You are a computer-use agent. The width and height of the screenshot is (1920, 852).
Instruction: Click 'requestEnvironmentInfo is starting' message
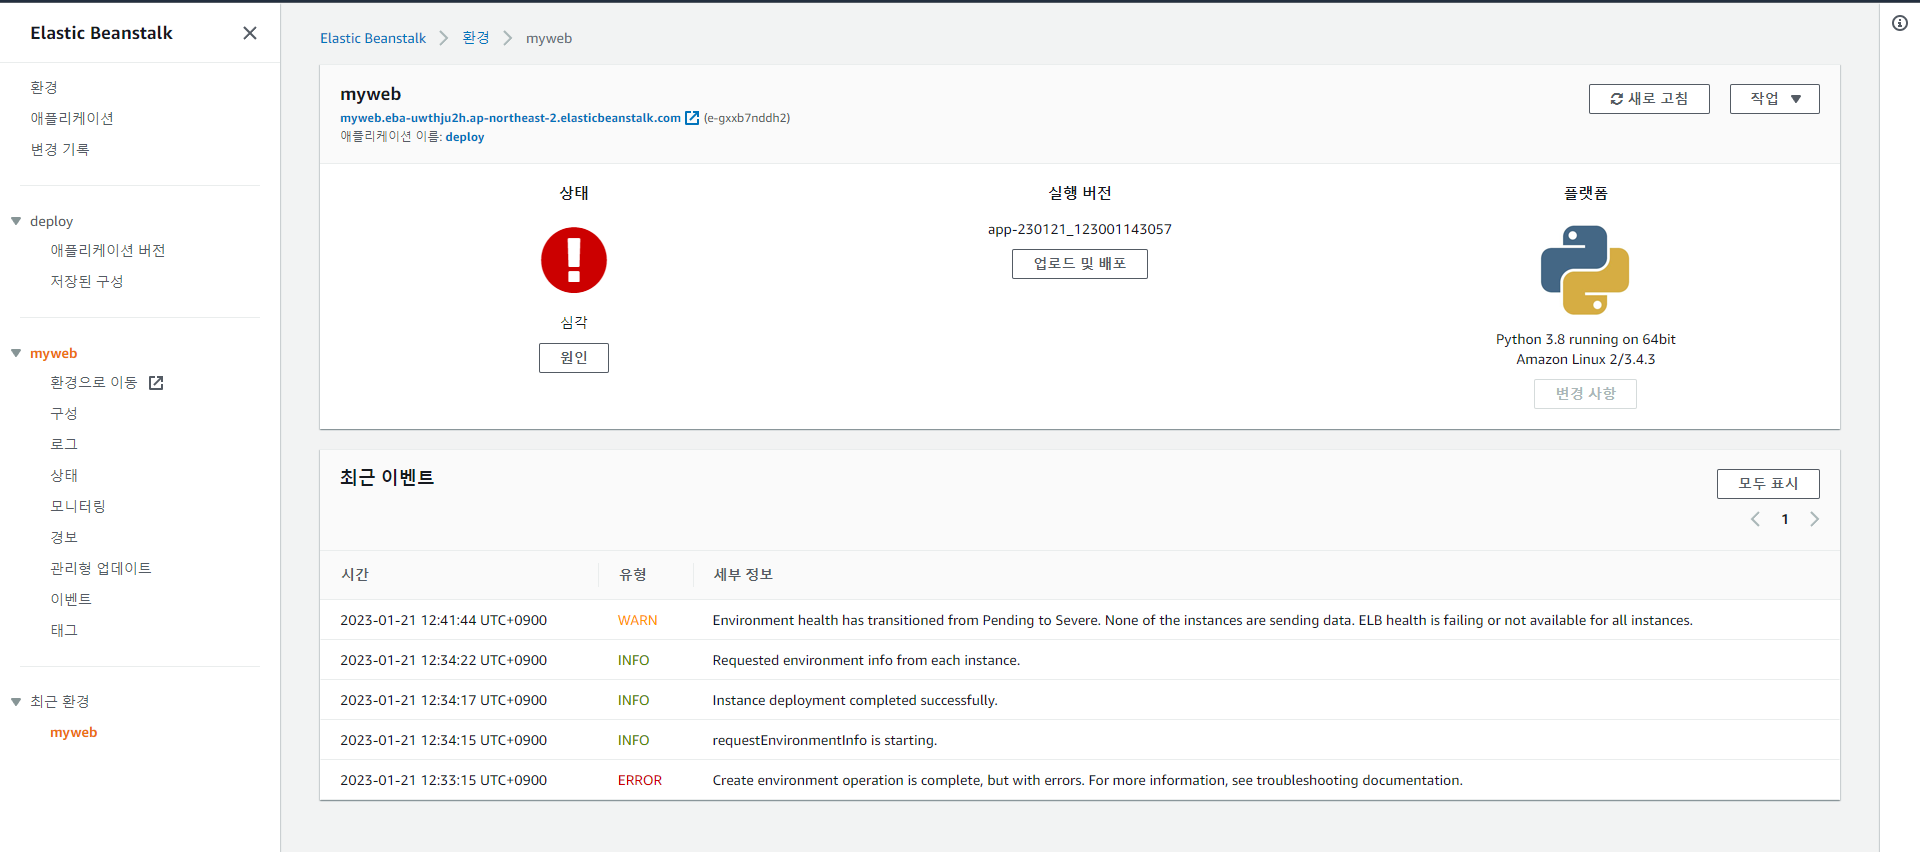[825, 741]
